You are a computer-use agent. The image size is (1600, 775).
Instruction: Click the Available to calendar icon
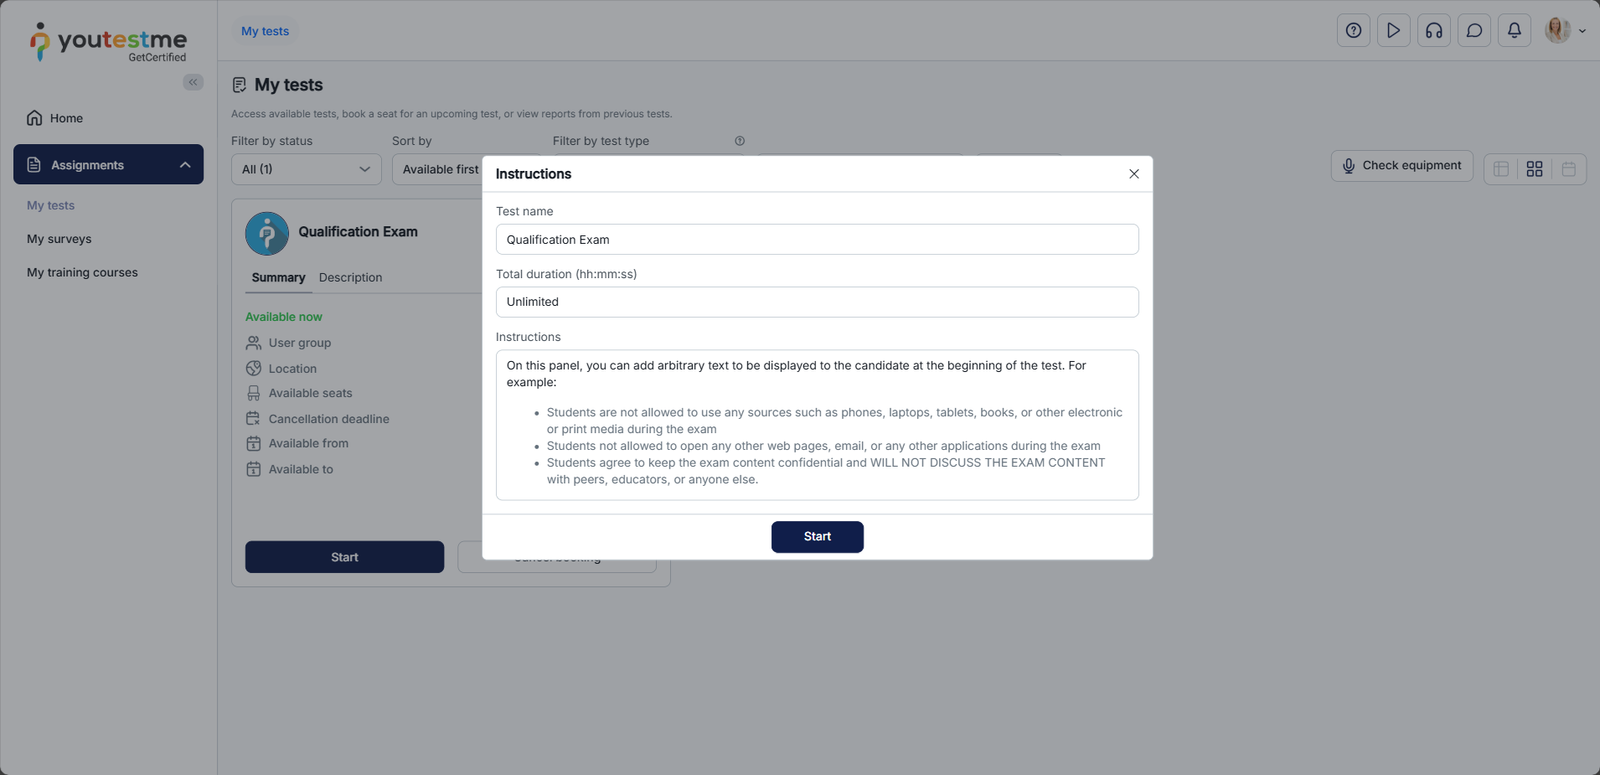(x=254, y=469)
